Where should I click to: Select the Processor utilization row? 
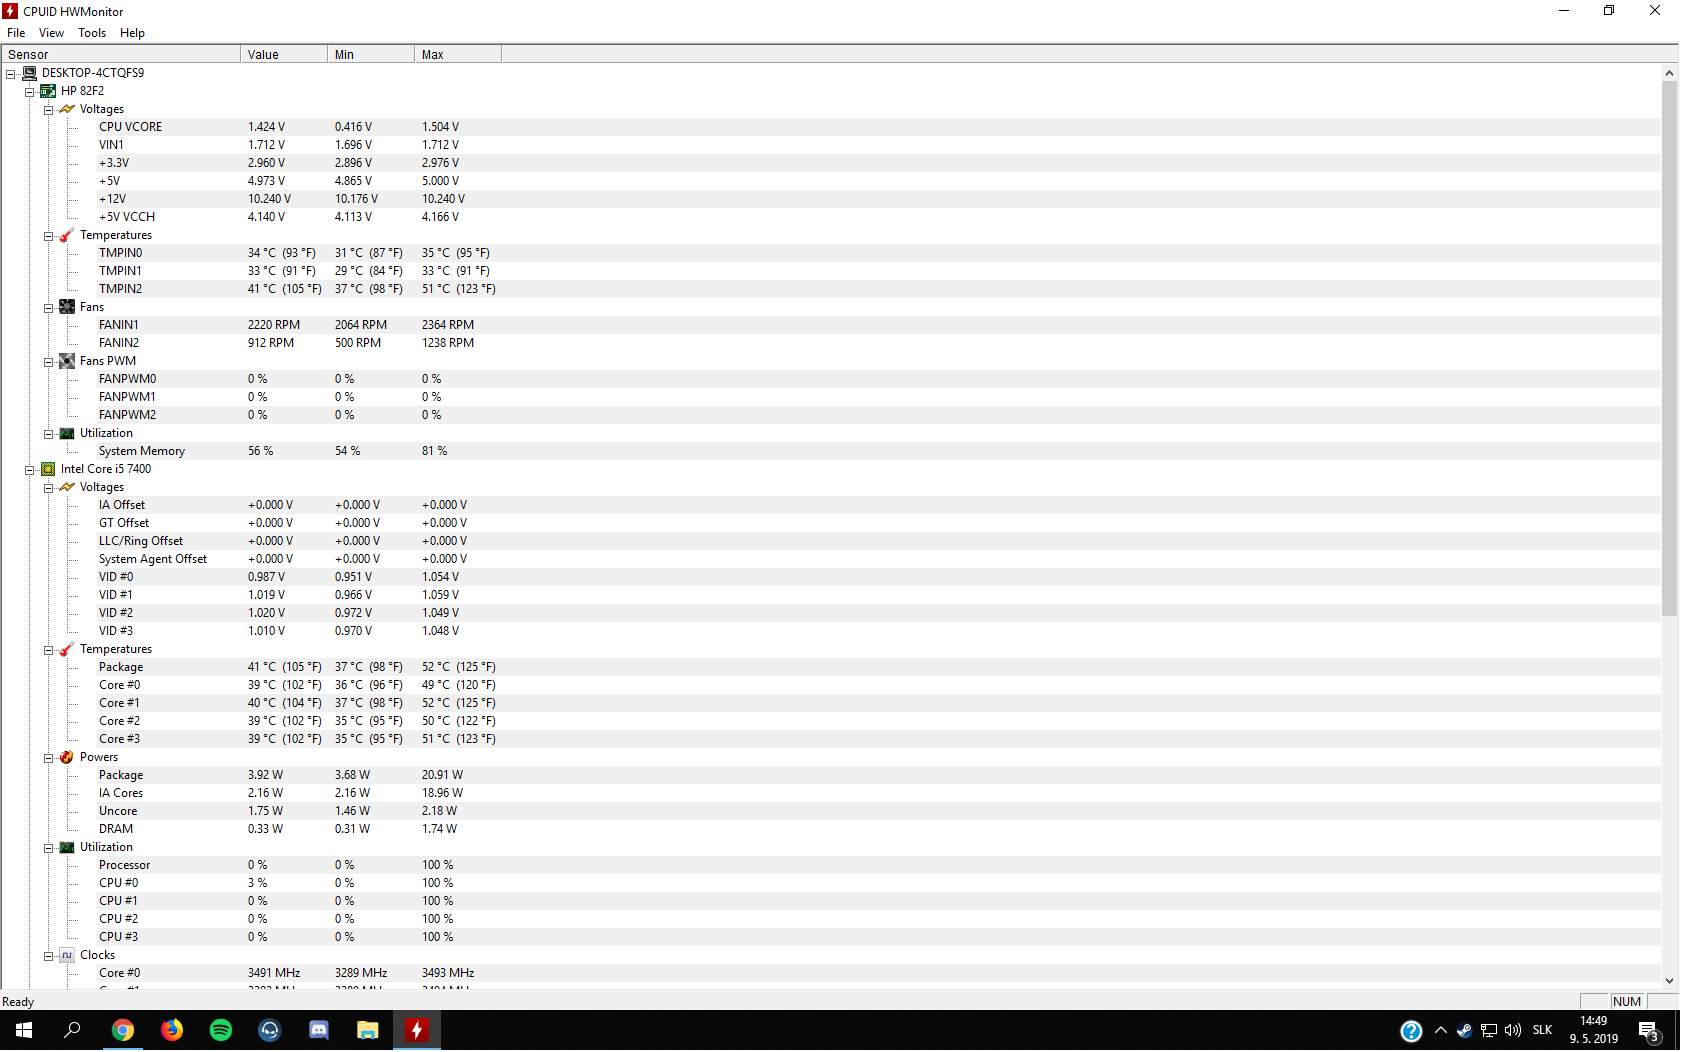[x=831, y=865]
